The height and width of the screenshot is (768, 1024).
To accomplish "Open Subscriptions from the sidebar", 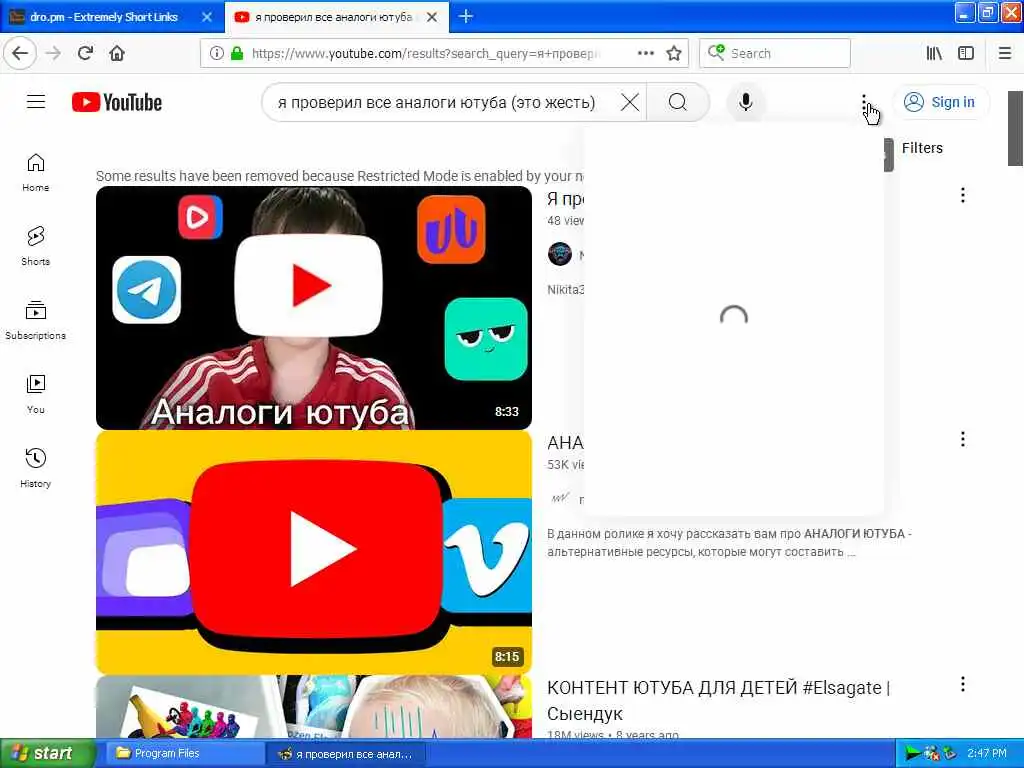I will (36, 320).
